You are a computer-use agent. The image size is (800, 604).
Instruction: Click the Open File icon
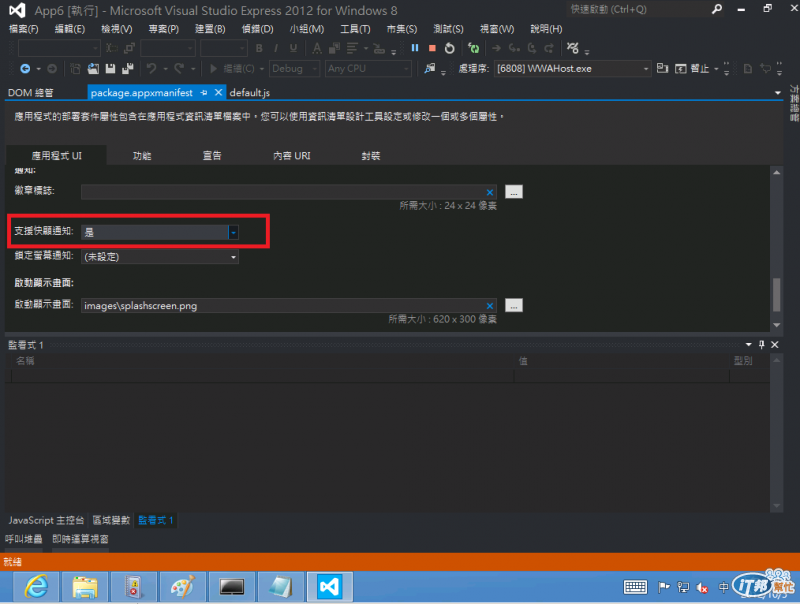coord(93,68)
